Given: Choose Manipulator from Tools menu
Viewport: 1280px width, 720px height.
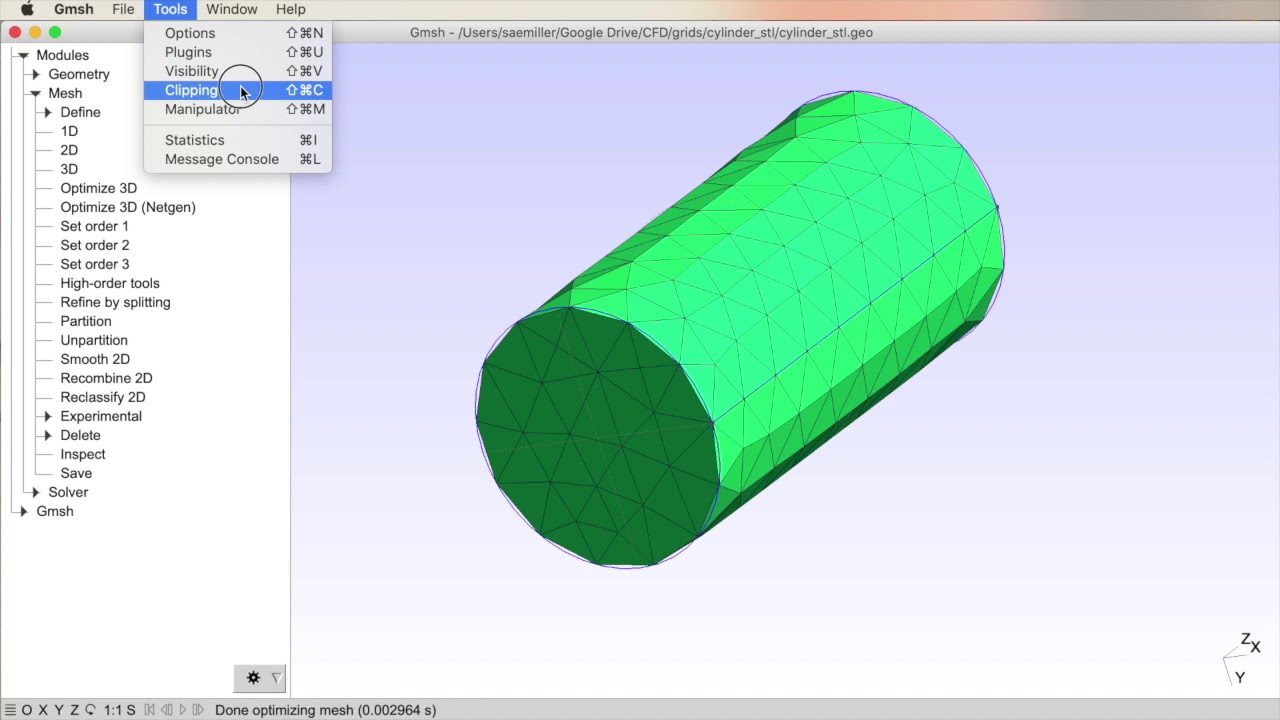Looking at the screenshot, I should coord(238,109).
